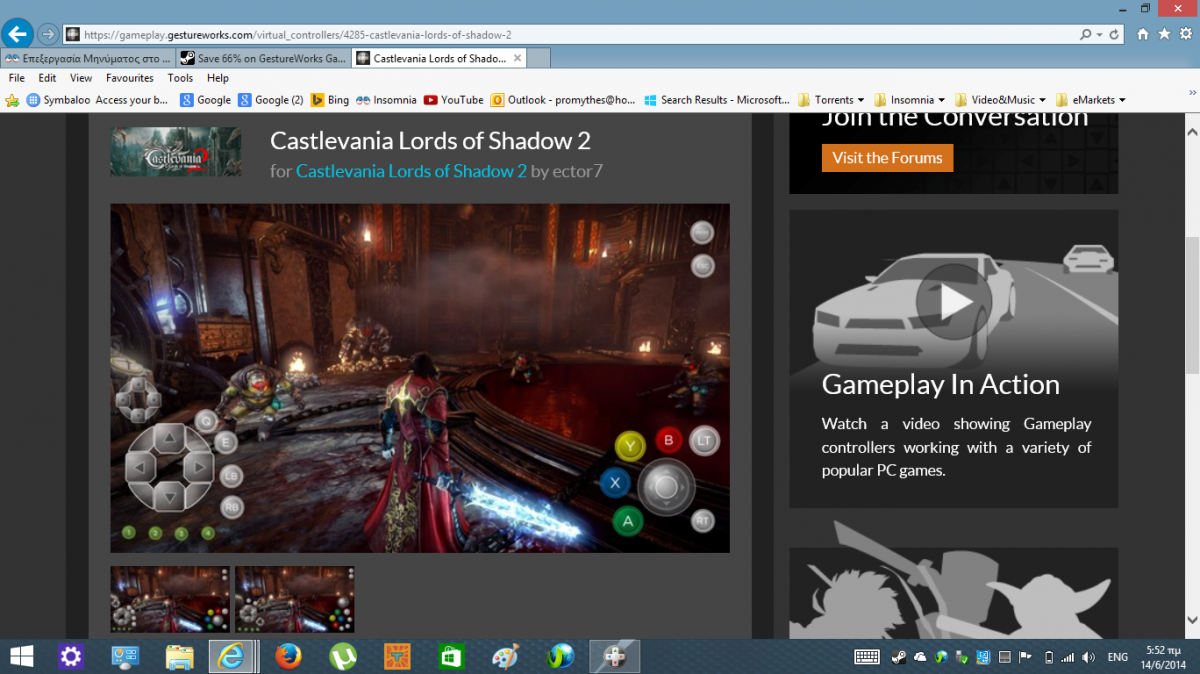Open the Home page via house icon
1200x674 pixels.
click(x=1144, y=34)
